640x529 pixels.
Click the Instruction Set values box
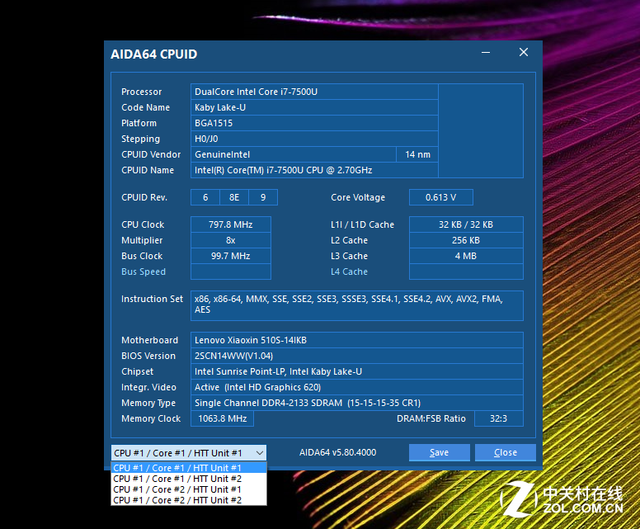coord(357,305)
